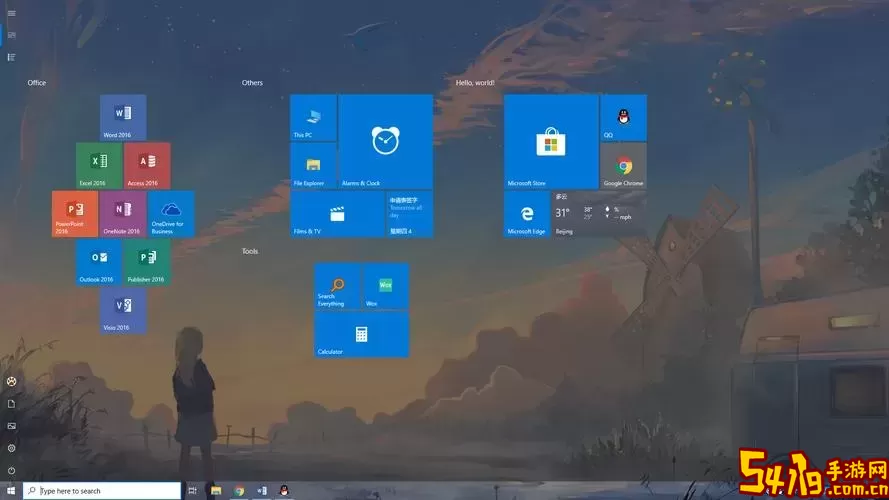Screen dimensions: 889x500
Task: Open the Google Chrome tile
Action: click(624, 166)
